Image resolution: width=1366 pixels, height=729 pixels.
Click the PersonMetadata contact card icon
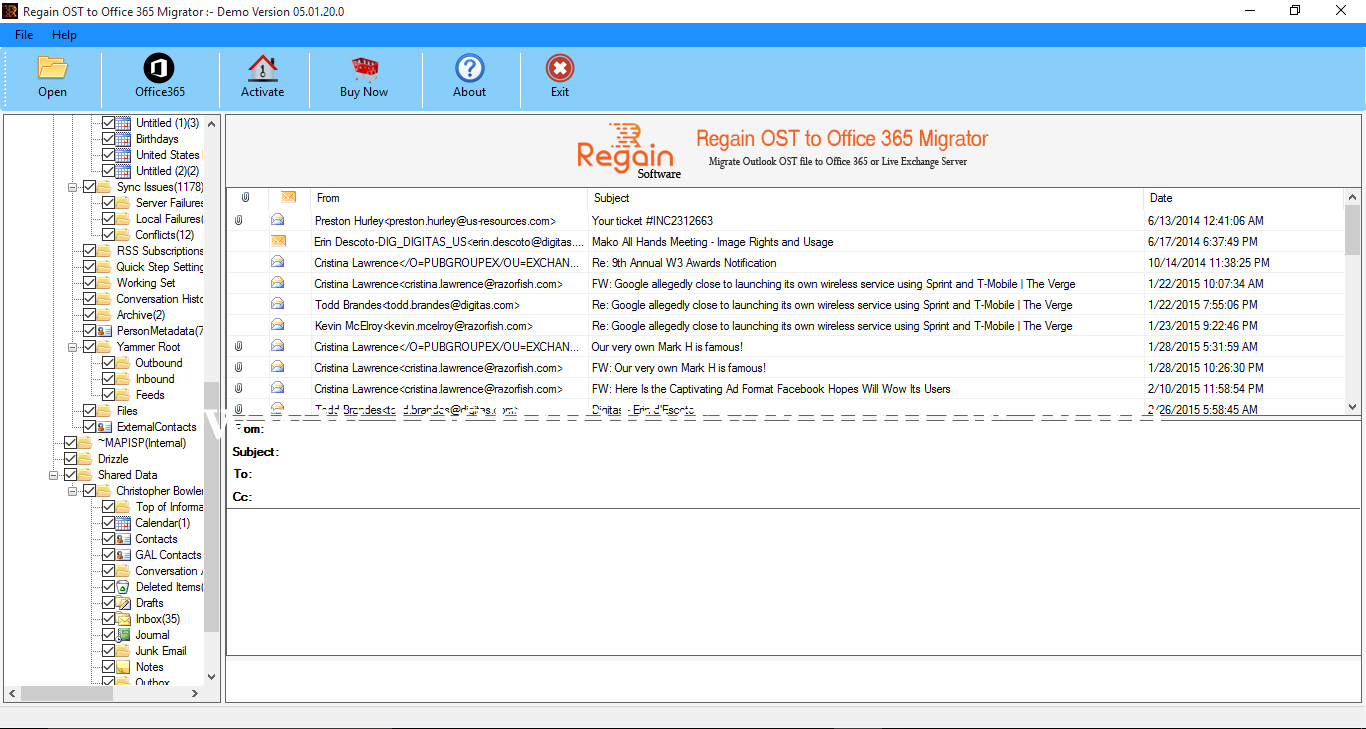coord(105,331)
